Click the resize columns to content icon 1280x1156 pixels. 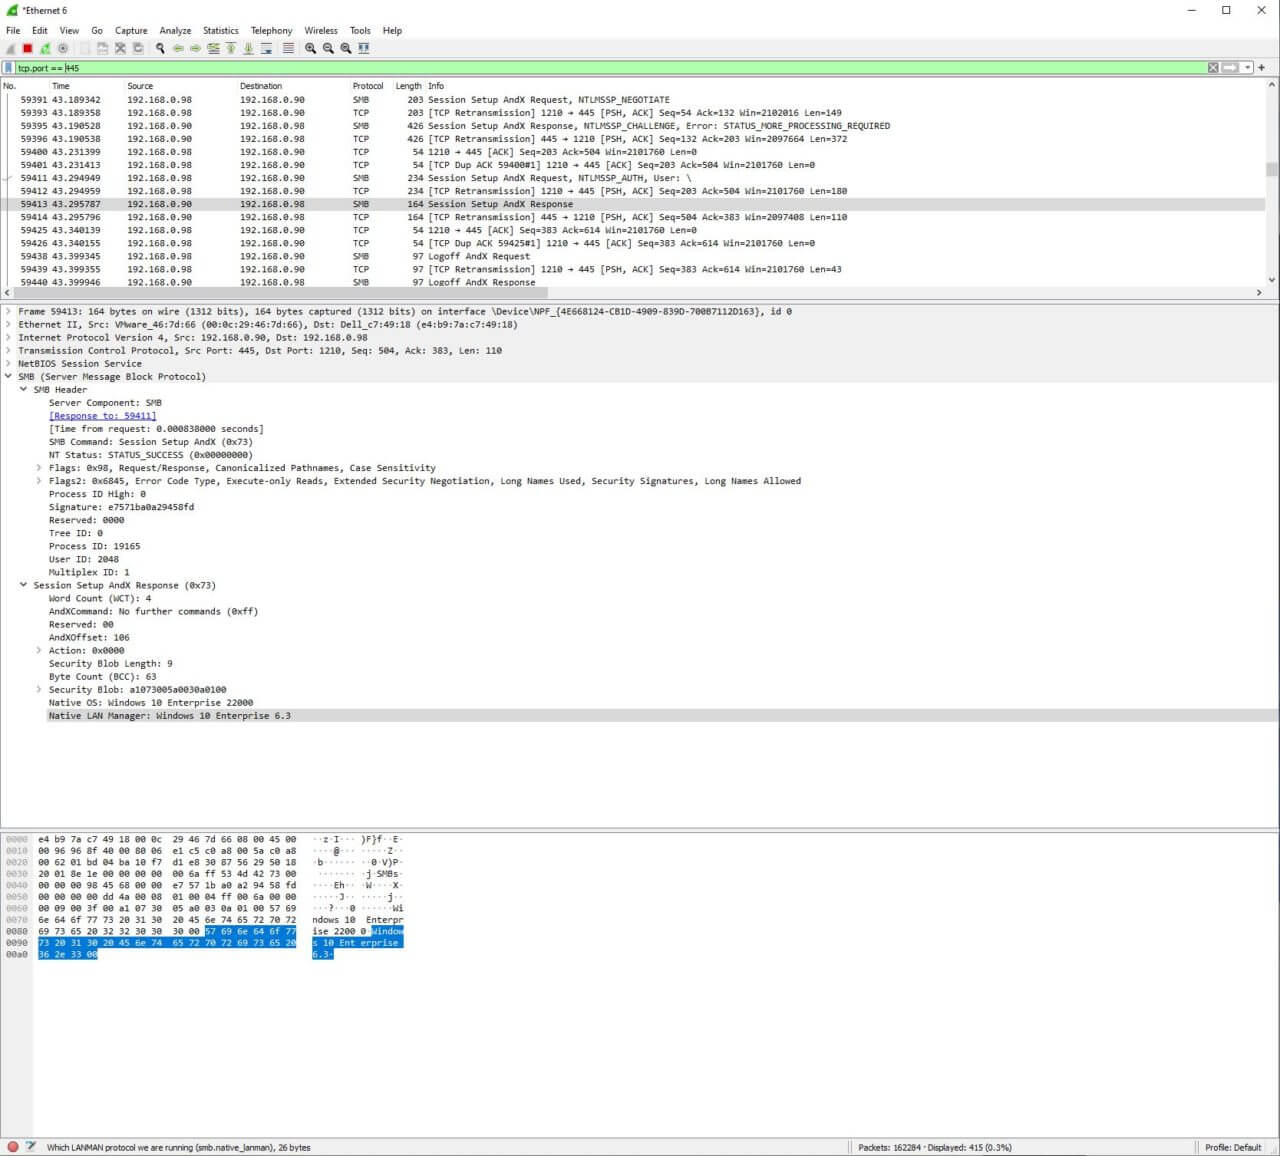[x=364, y=48]
